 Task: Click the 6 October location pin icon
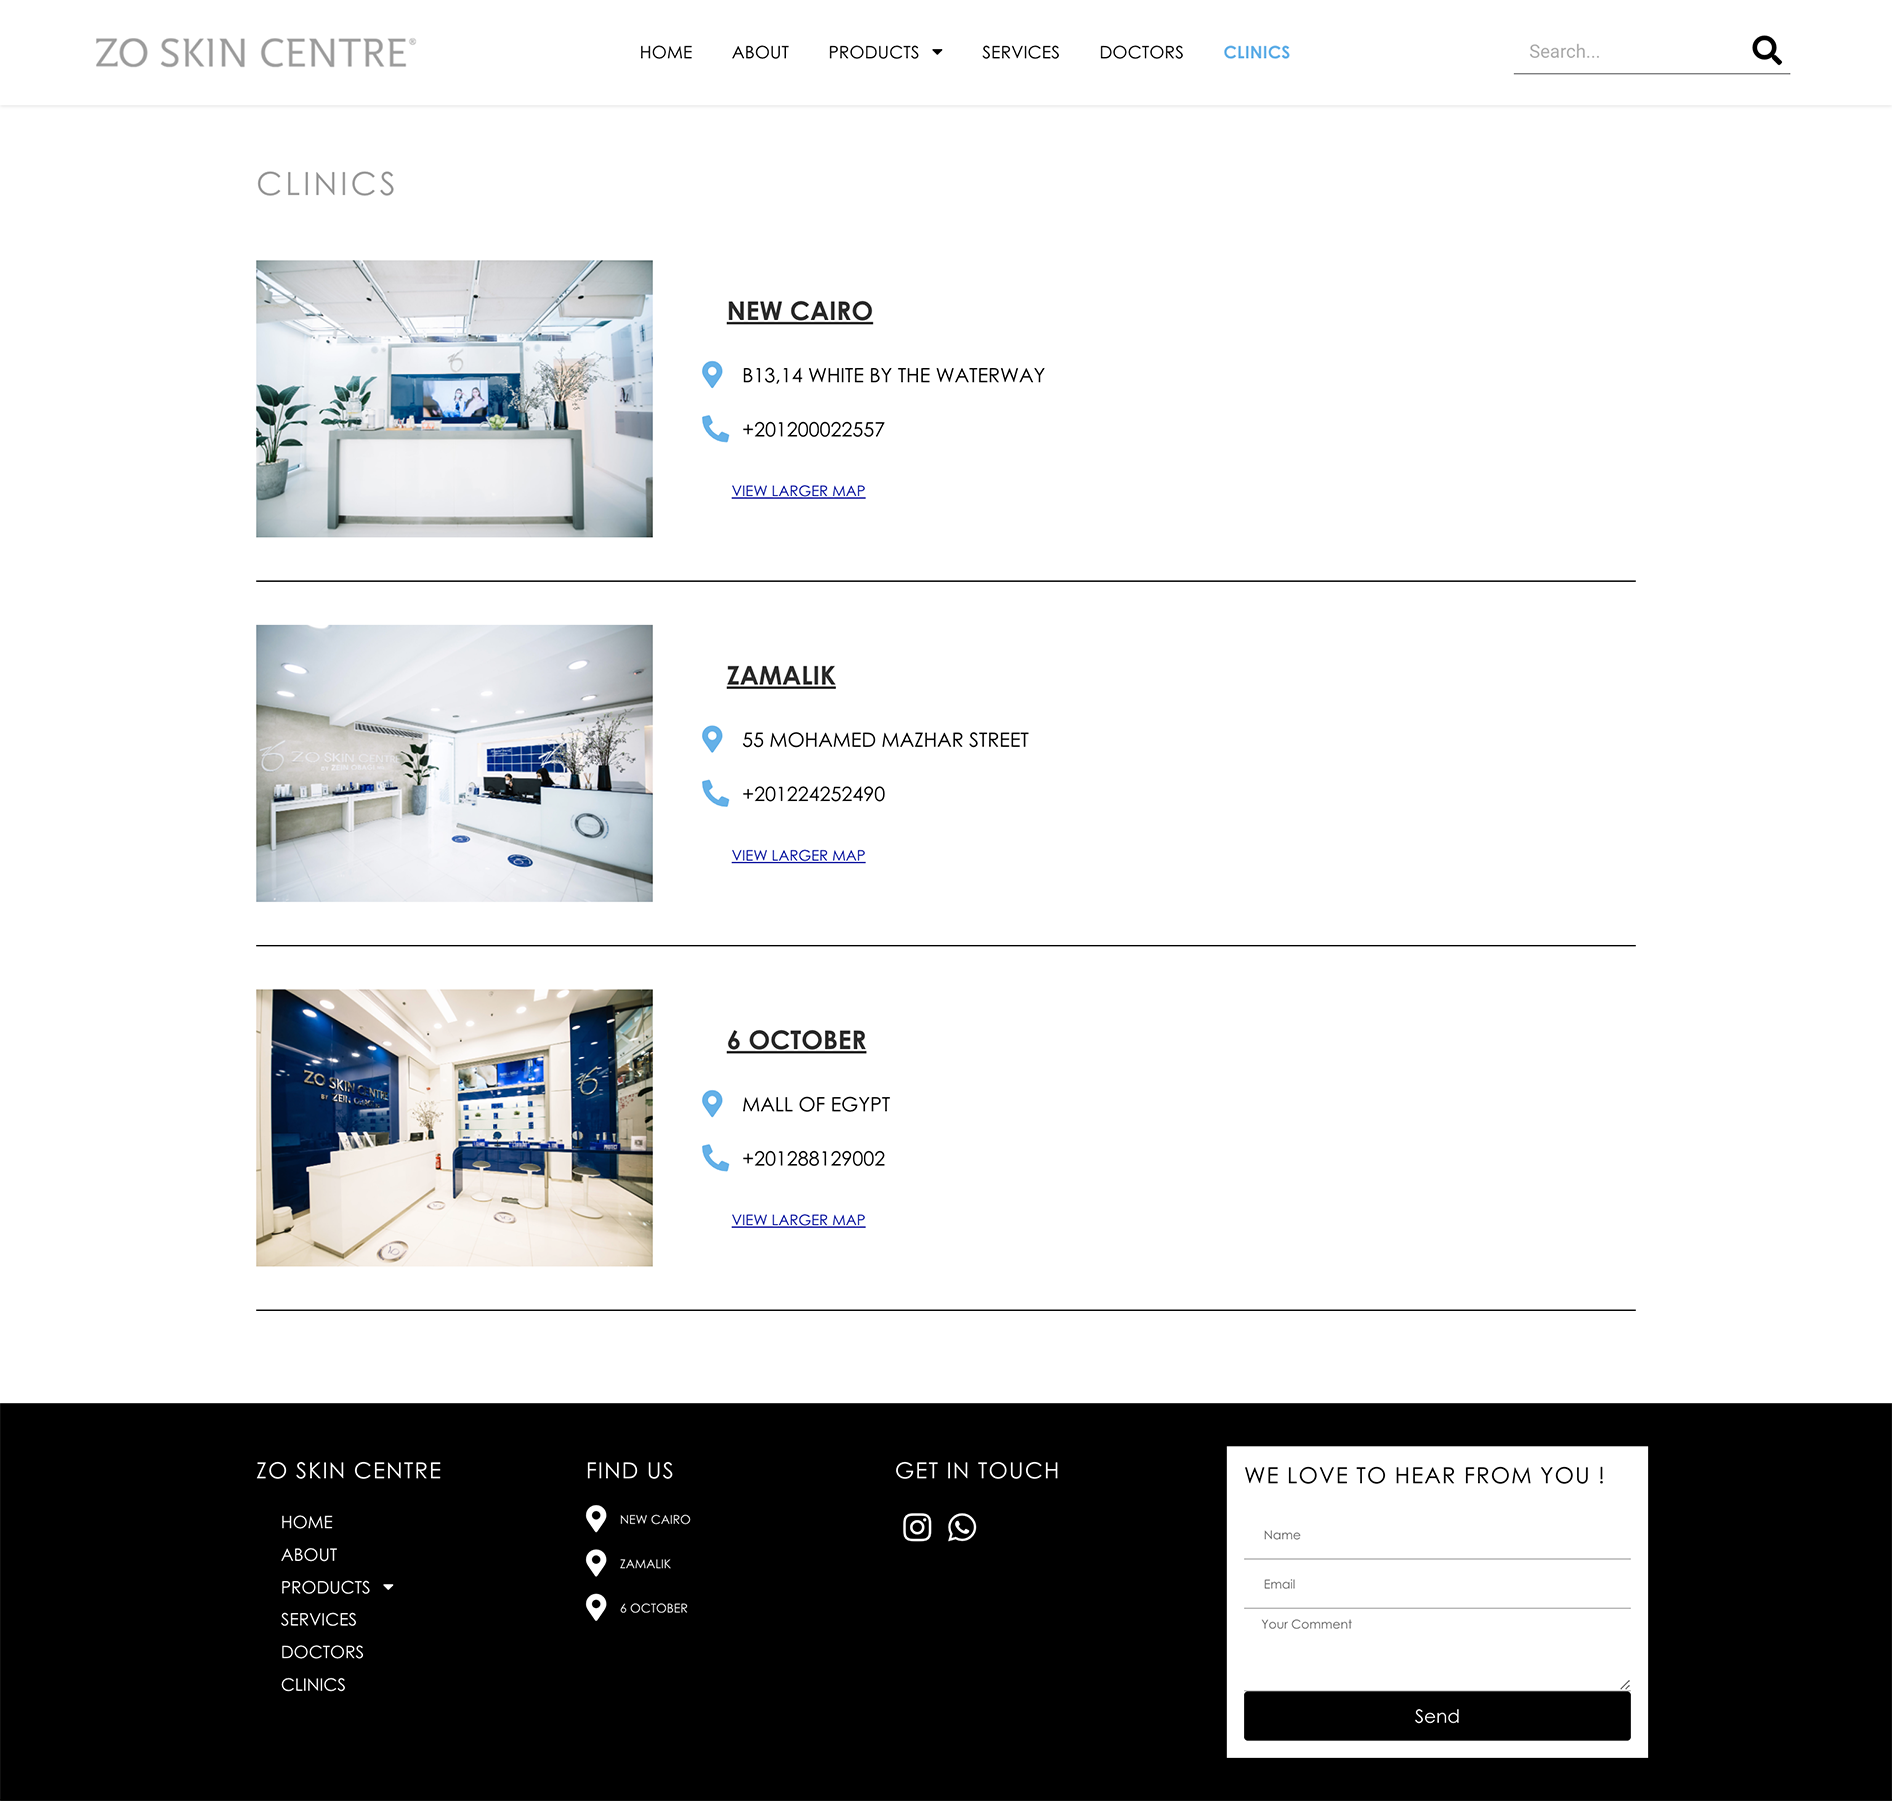coord(712,1104)
